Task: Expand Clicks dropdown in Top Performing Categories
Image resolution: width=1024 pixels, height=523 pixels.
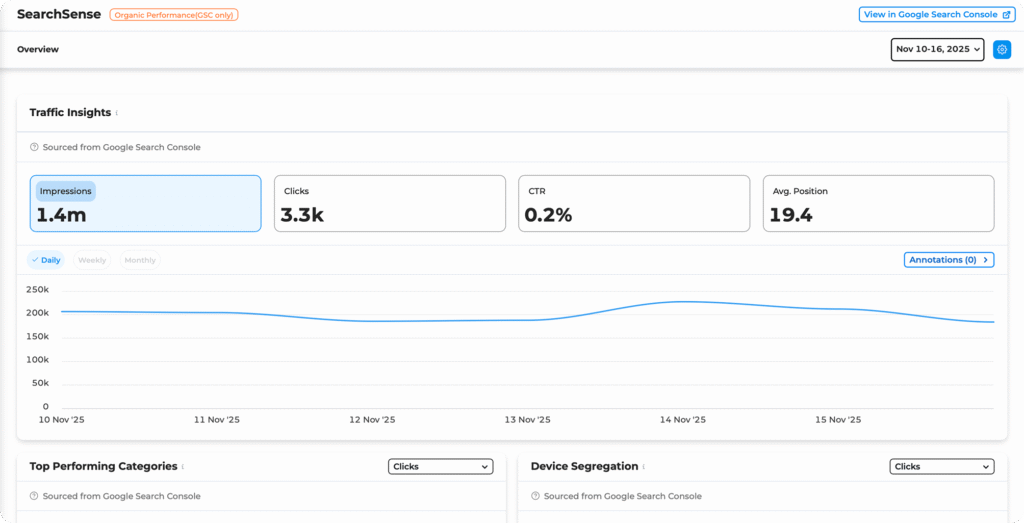Action: tap(440, 466)
